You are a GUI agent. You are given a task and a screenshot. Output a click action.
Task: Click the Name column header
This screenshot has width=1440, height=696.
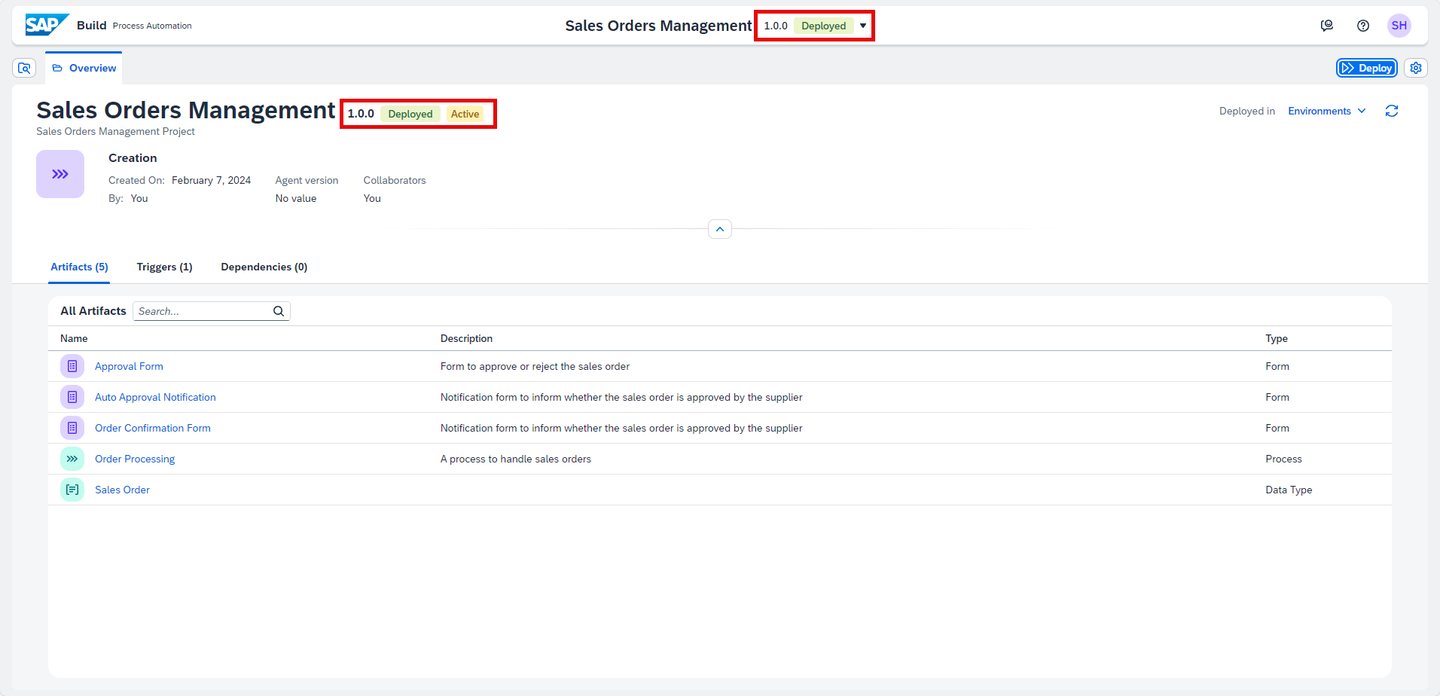click(74, 339)
